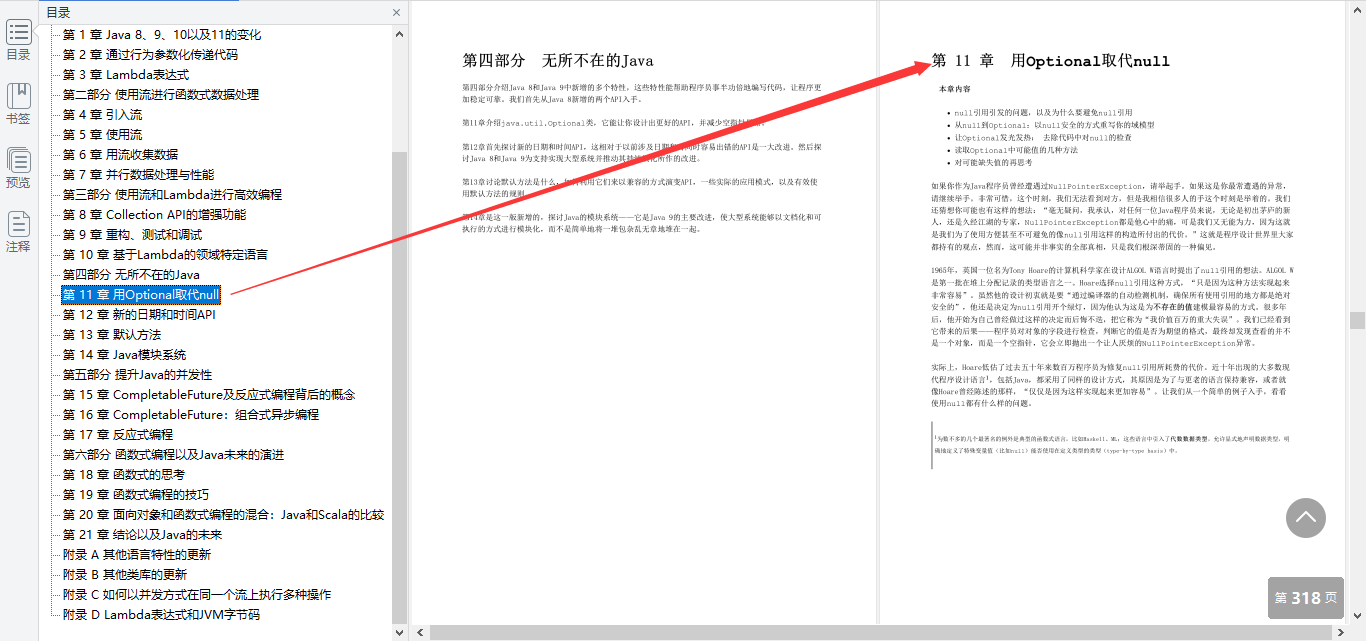Go to 第 3 章 Lambda表达式

(125, 74)
